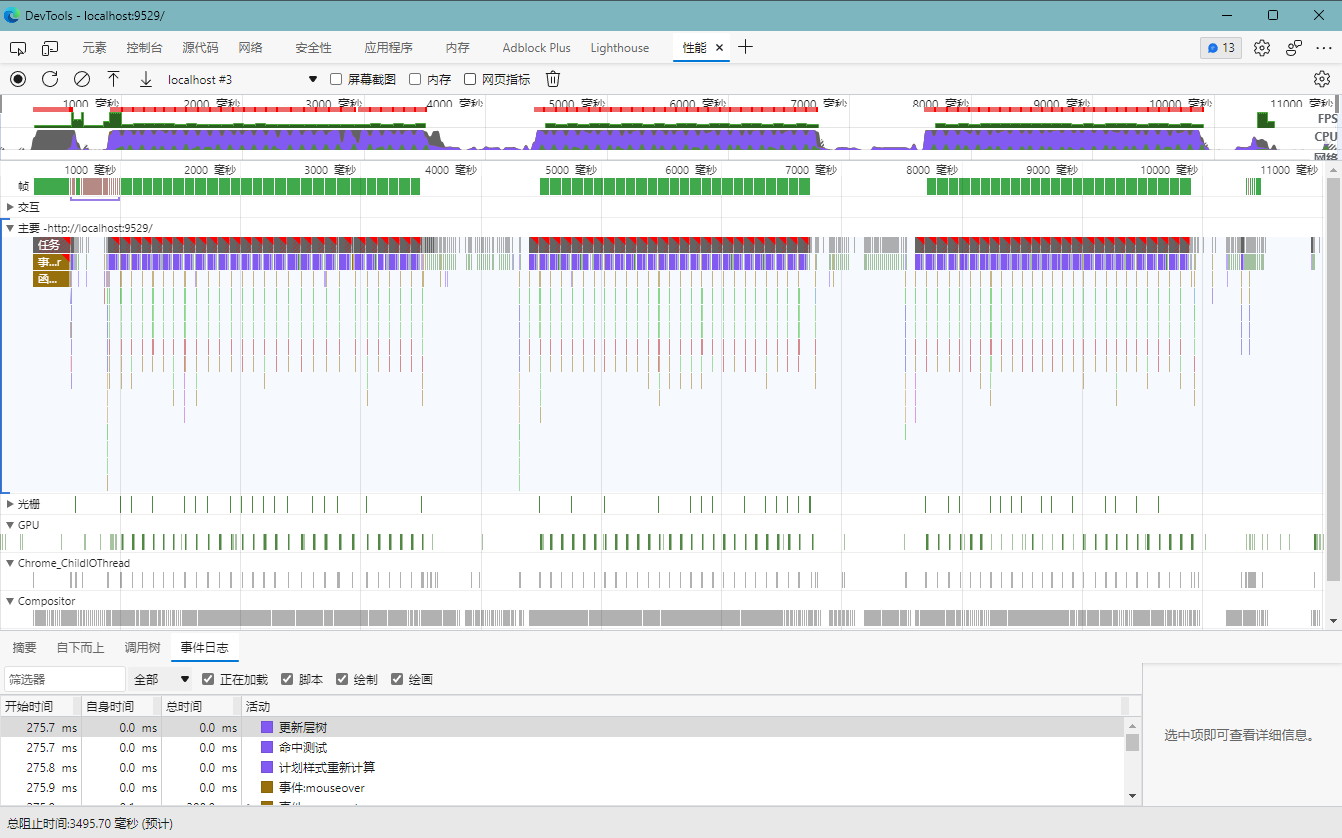Viewport: 1342px width, 838px height.
Task: Toggle device emulation icon
Action: tap(50, 48)
